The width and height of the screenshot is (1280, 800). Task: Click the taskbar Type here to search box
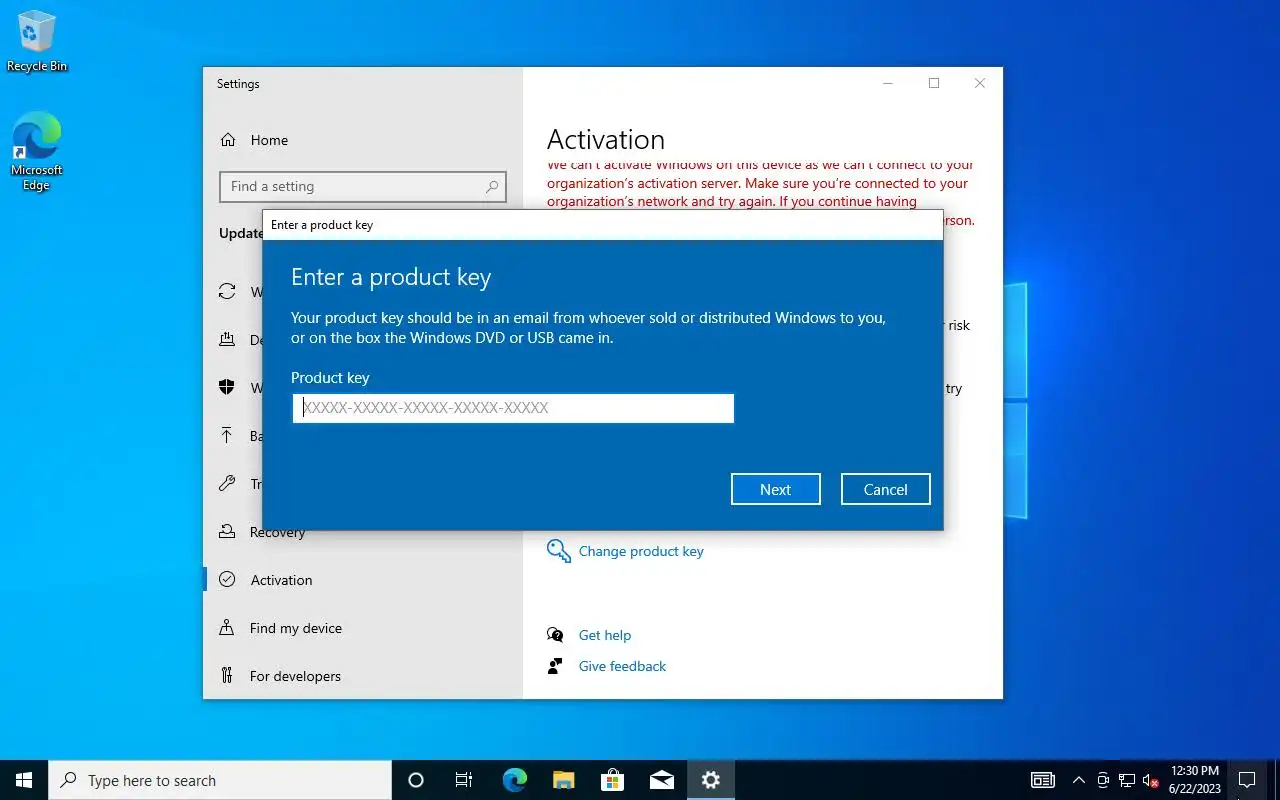[x=220, y=780]
